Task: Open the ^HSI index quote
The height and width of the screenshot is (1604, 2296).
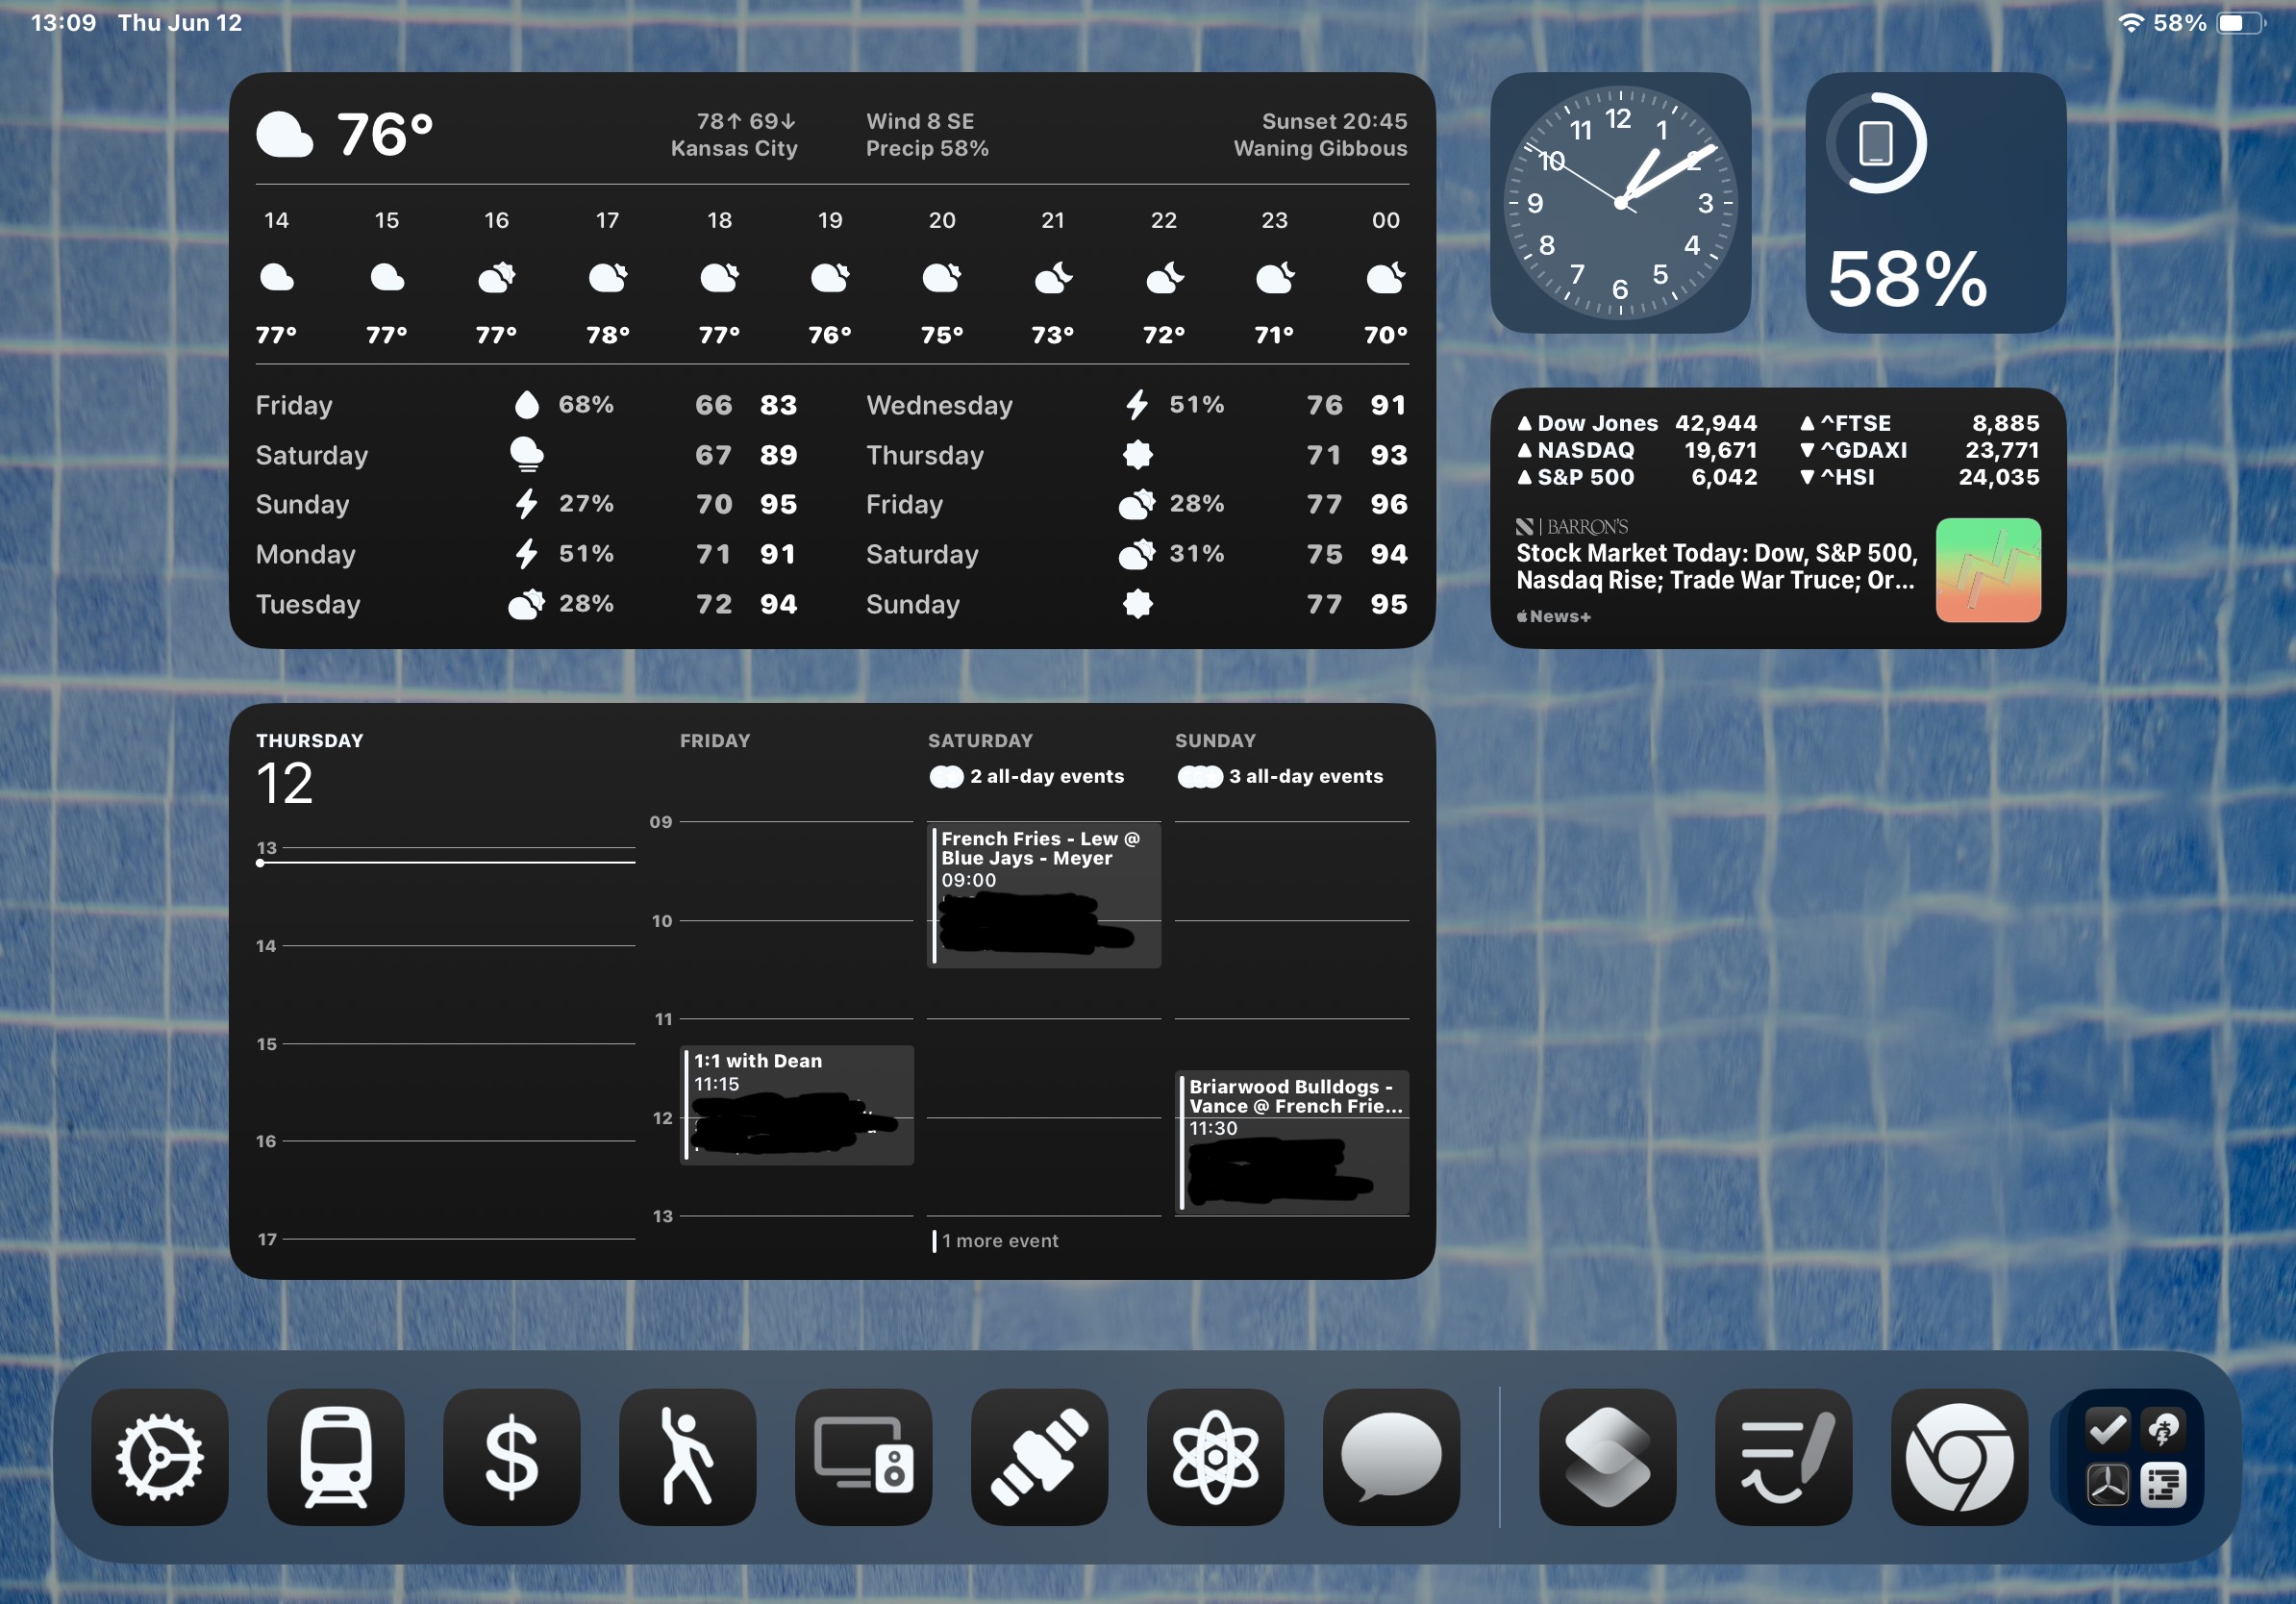Action: pos(1920,477)
